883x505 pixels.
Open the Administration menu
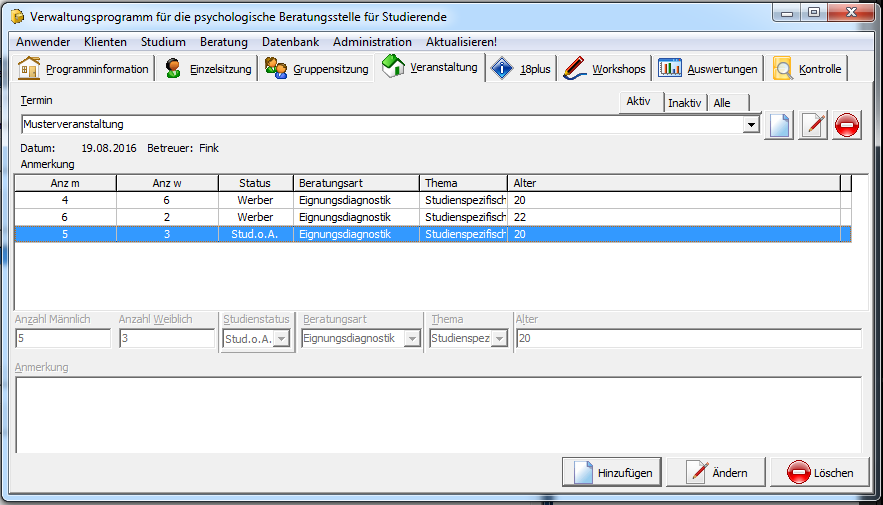[372, 42]
